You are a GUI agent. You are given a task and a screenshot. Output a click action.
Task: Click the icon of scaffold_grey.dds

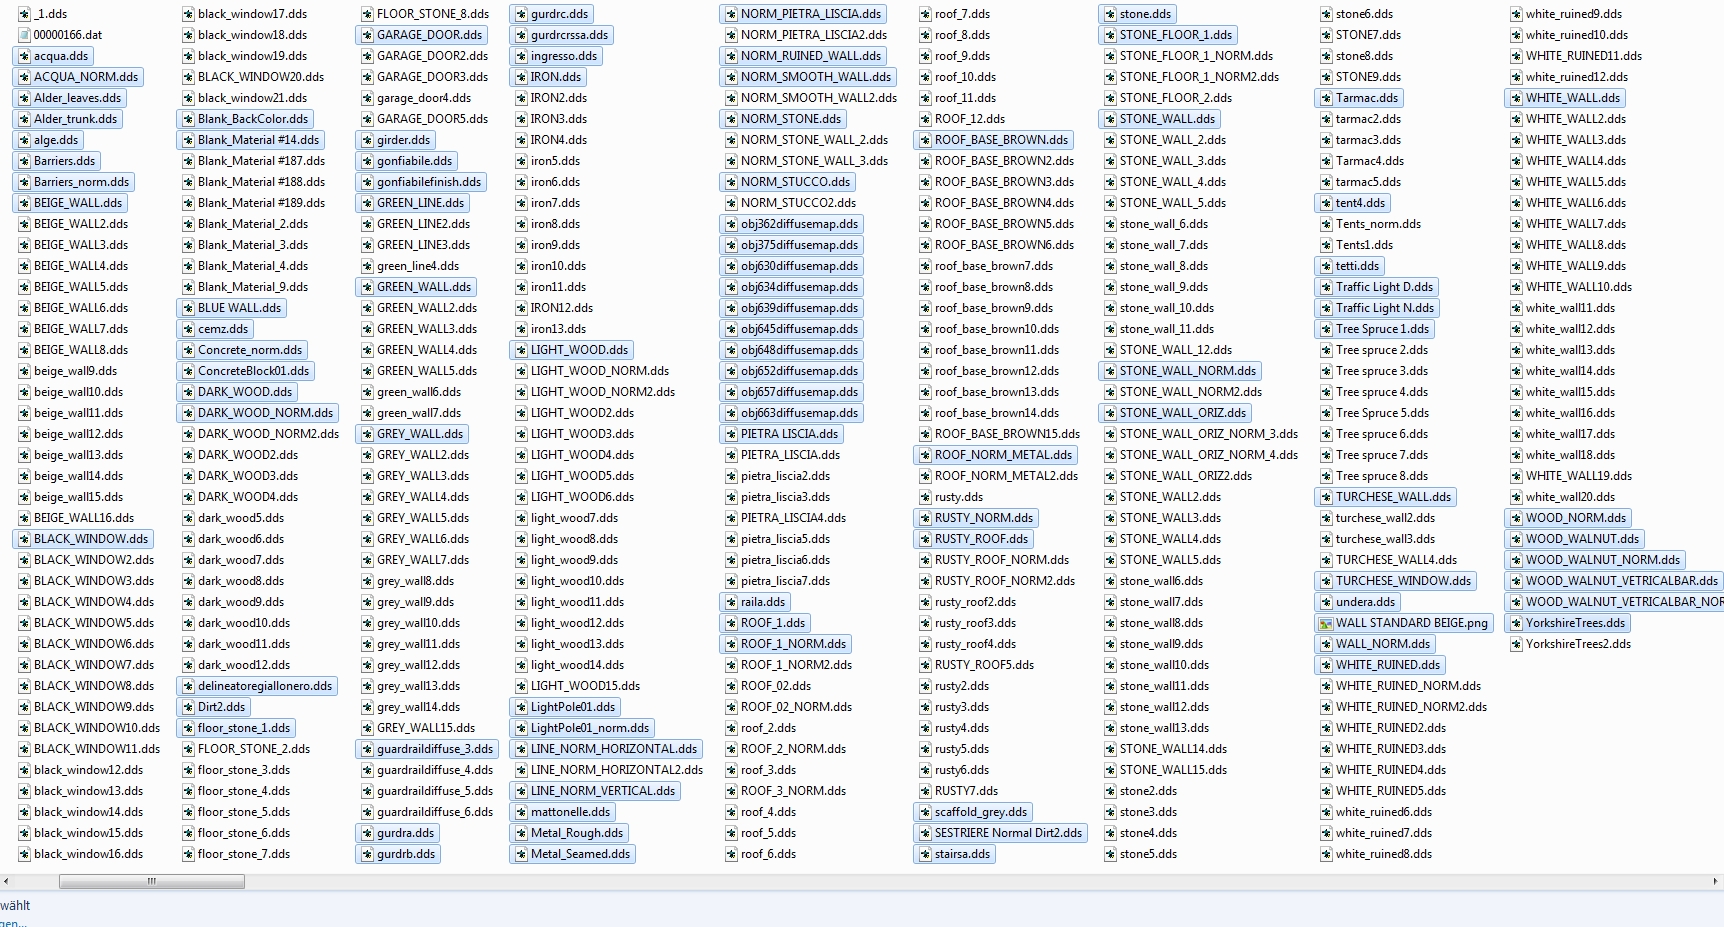click(925, 812)
